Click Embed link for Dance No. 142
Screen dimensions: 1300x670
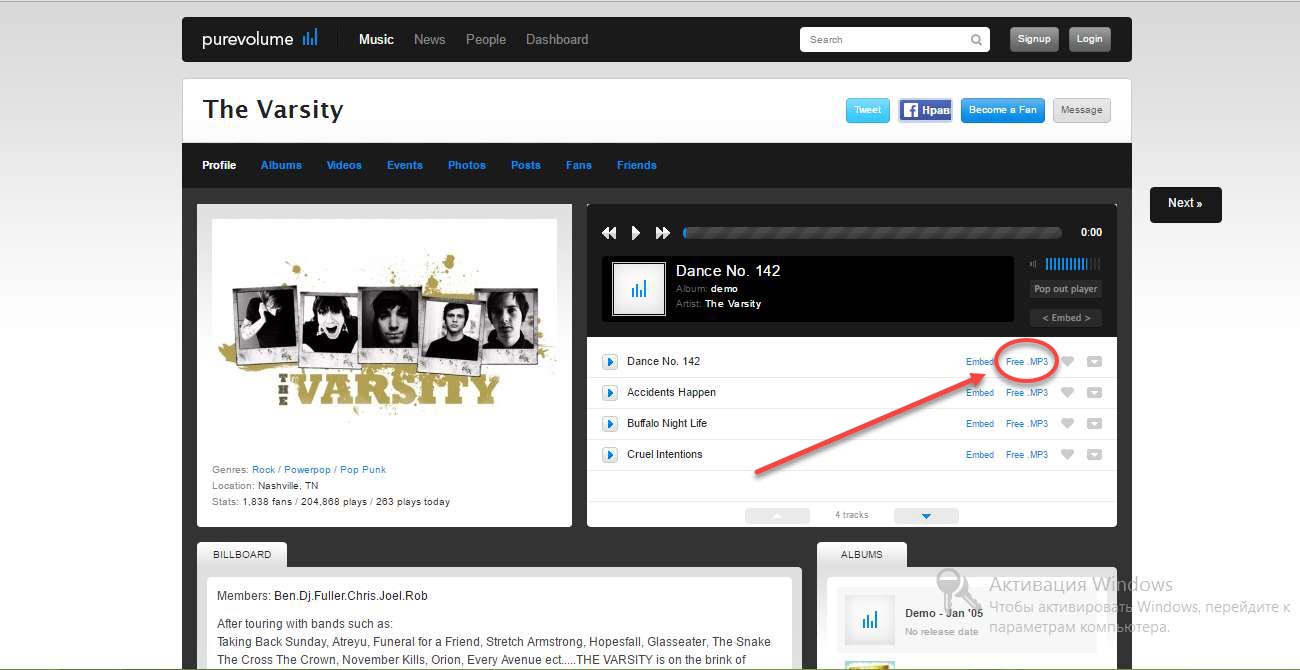pos(980,362)
